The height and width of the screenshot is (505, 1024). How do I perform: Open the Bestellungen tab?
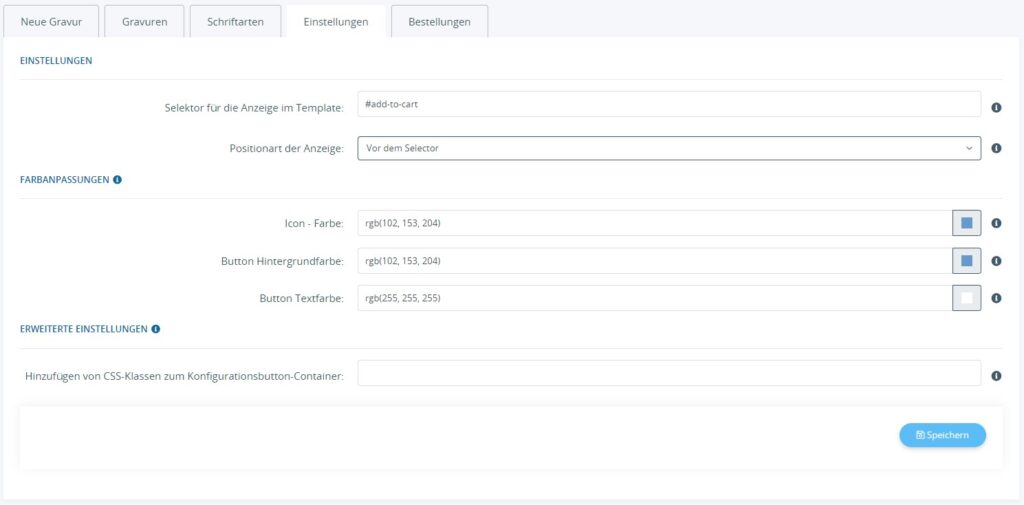(439, 22)
